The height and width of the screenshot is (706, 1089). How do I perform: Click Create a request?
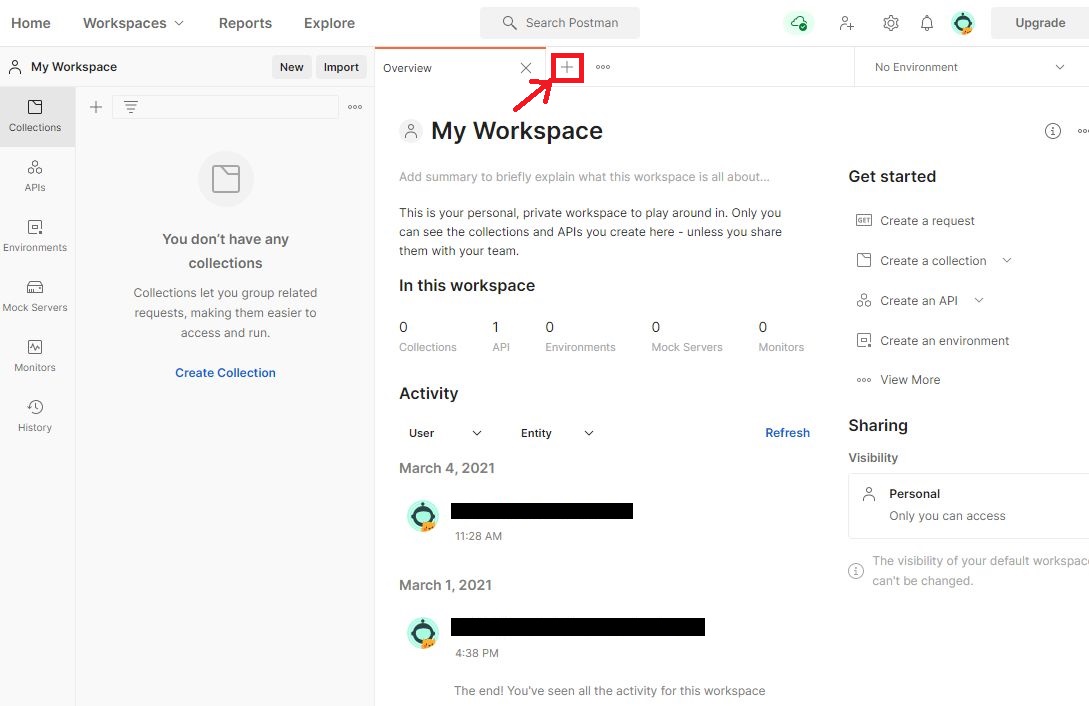[x=926, y=221]
